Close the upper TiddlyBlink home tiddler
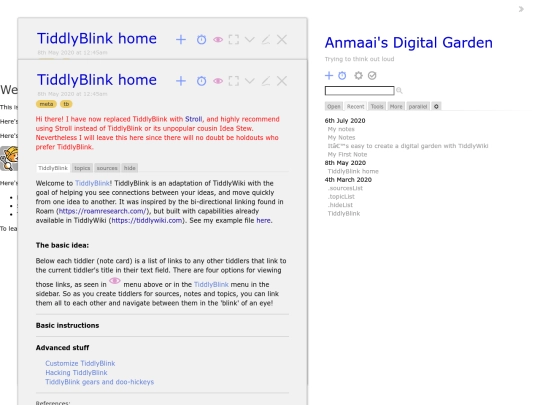The image size is (540, 405). [282, 40]
